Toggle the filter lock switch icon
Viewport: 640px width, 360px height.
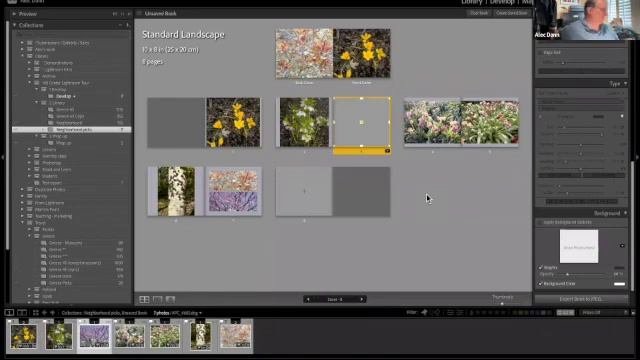pos(633,313)
